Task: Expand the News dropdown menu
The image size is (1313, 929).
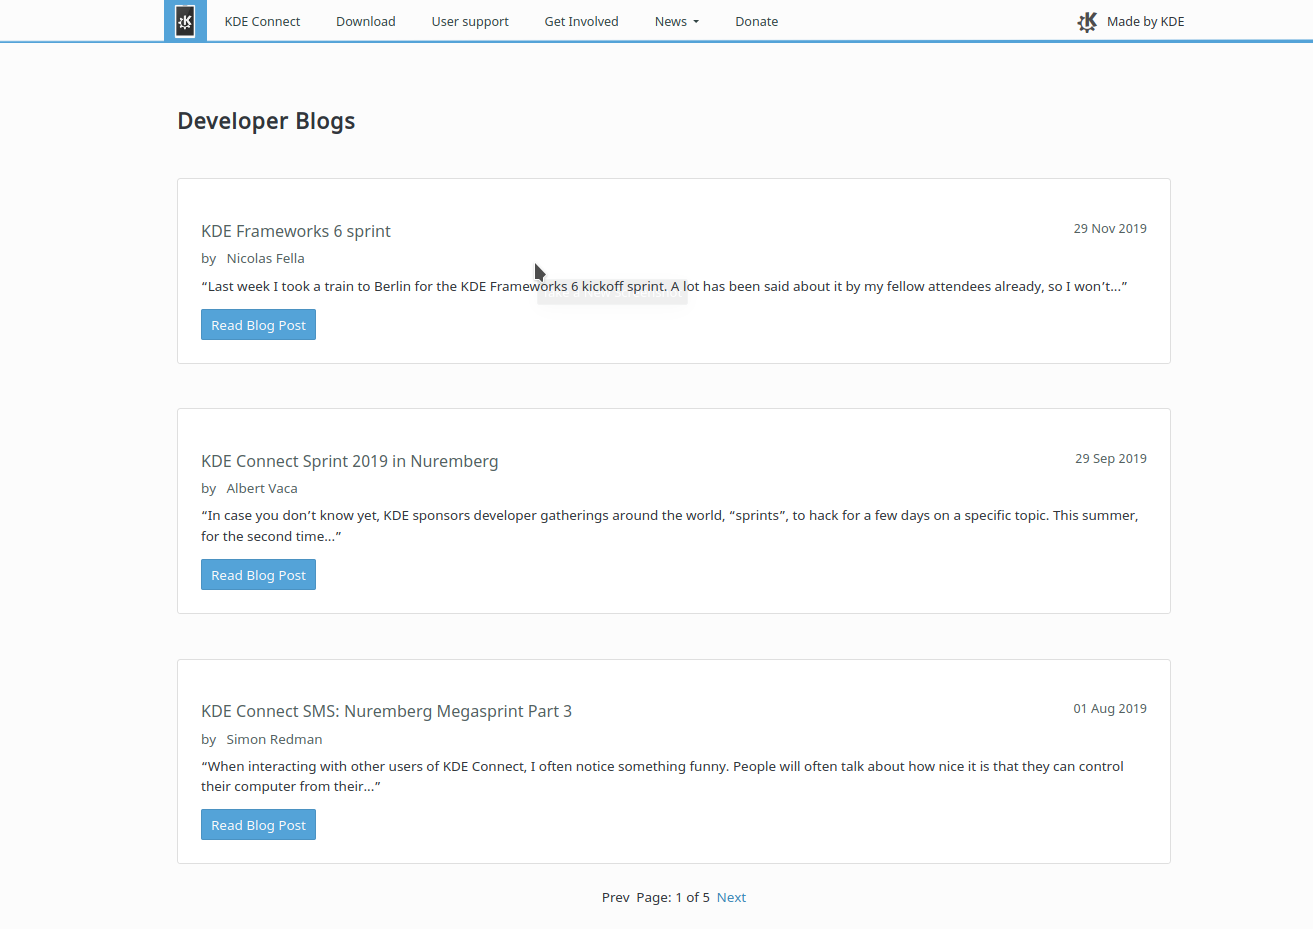Action: click(x=677, y=21)
